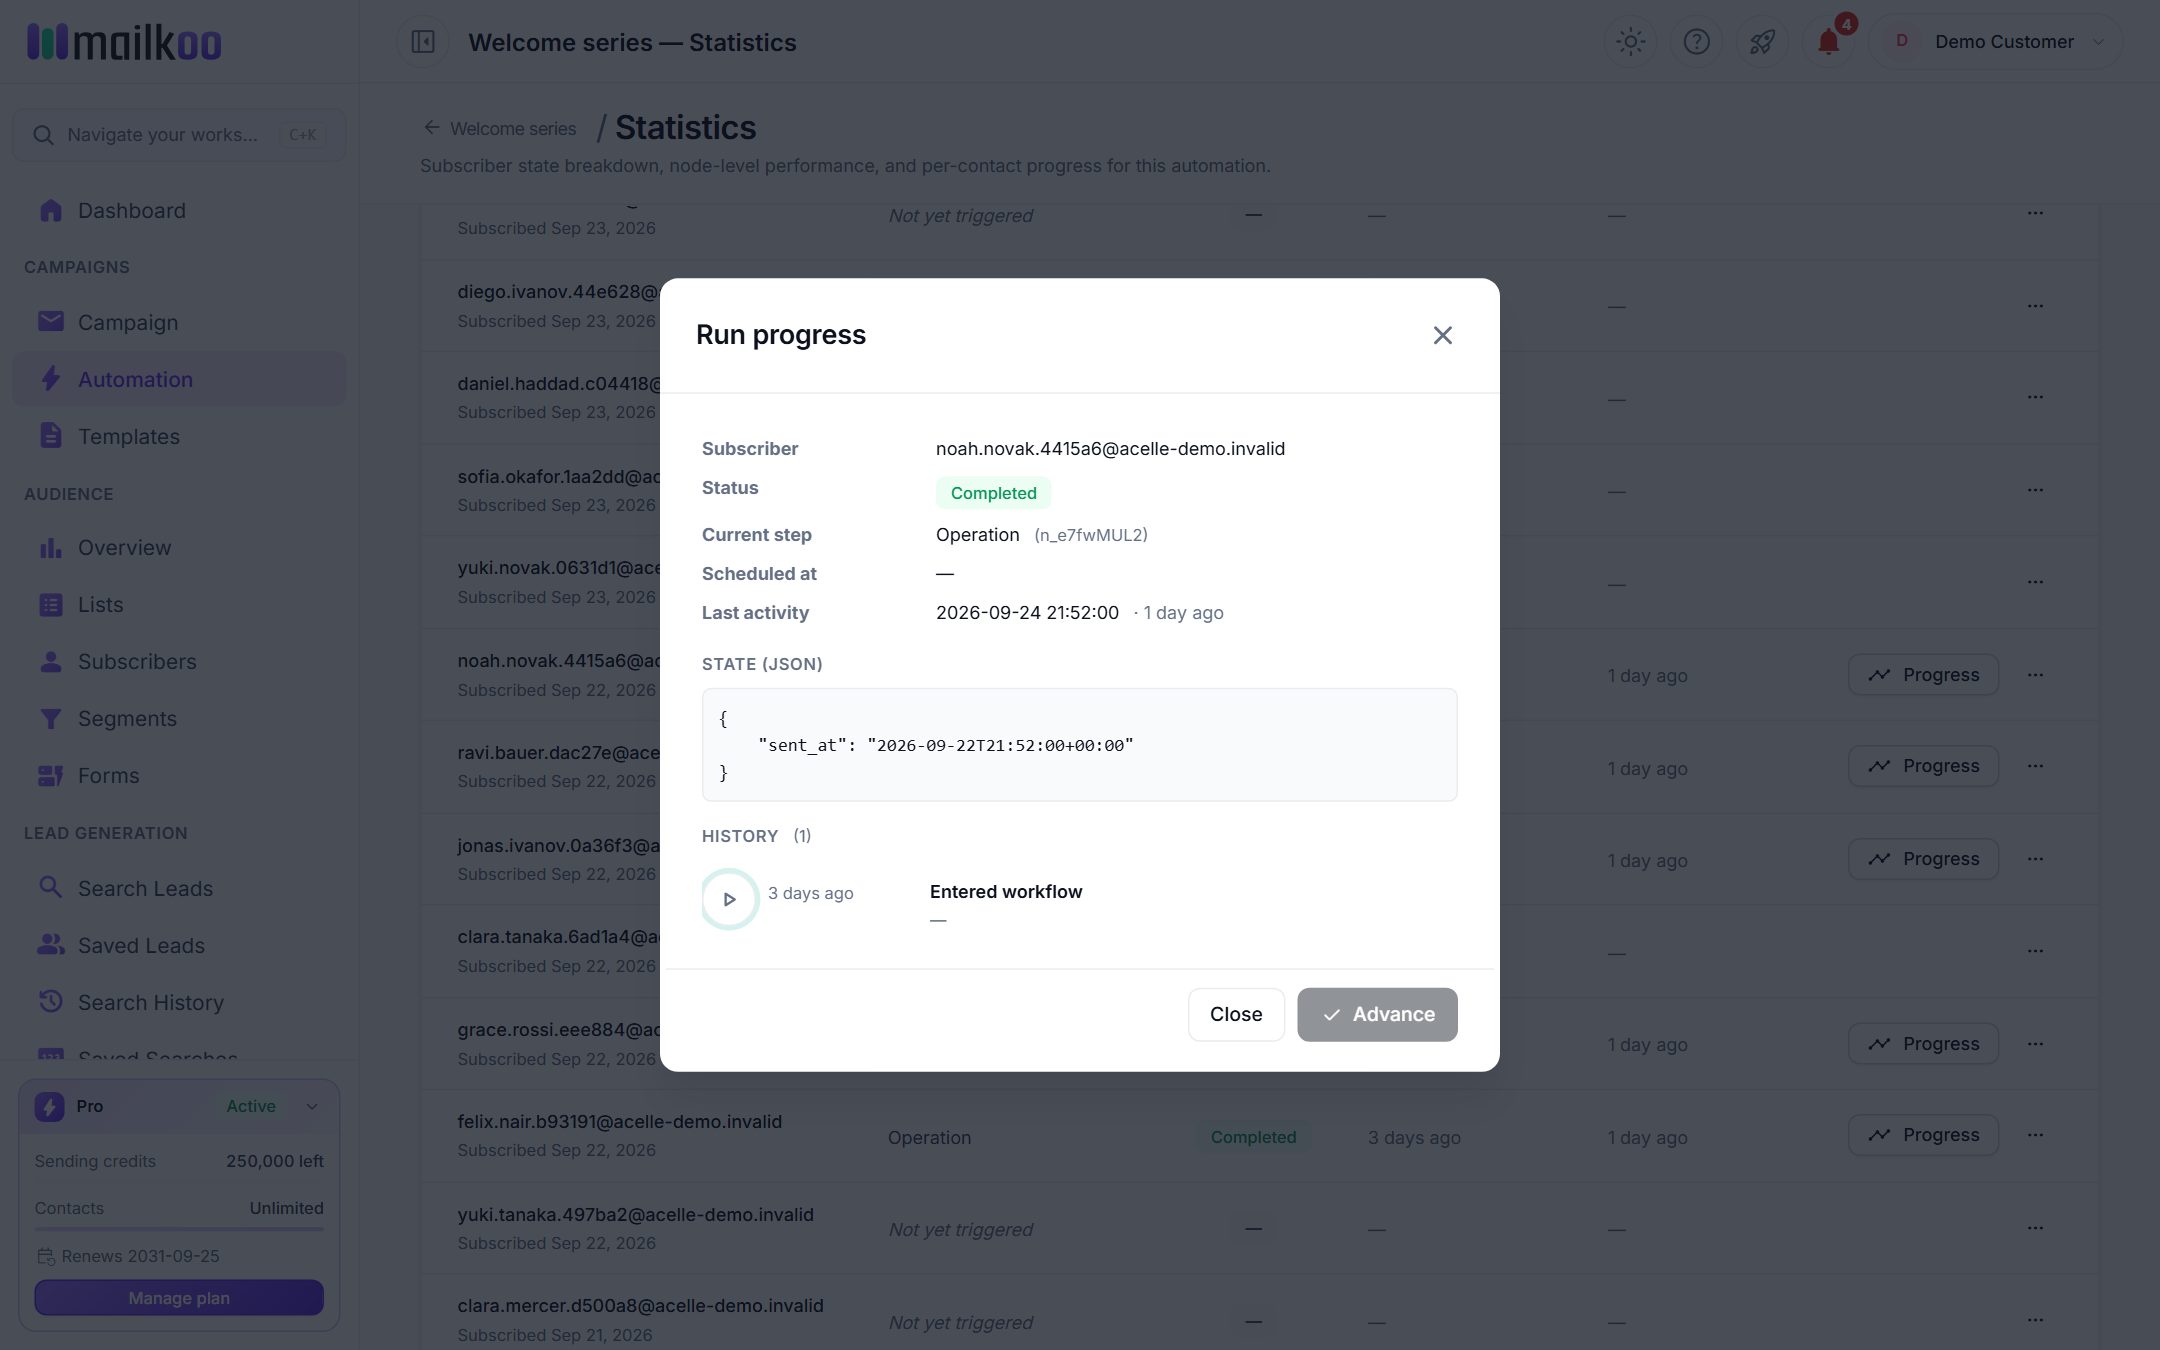Click felix.nair.b93191@acelle-demo.invalid email
Screen dimensions: 2160x1350
[x=619, y=1122]
